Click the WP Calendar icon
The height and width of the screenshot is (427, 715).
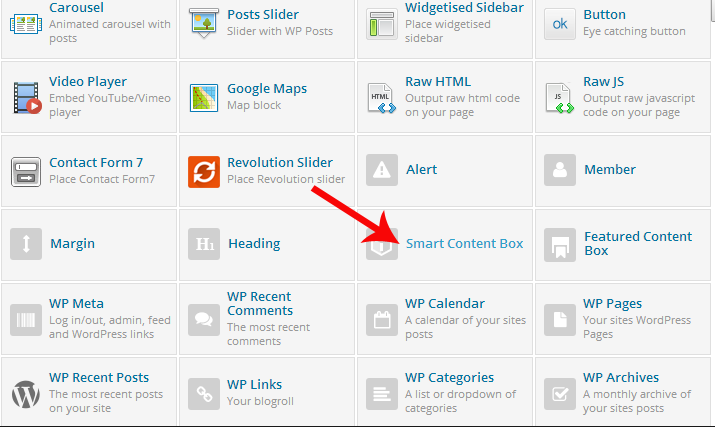[x=382, y=319]
